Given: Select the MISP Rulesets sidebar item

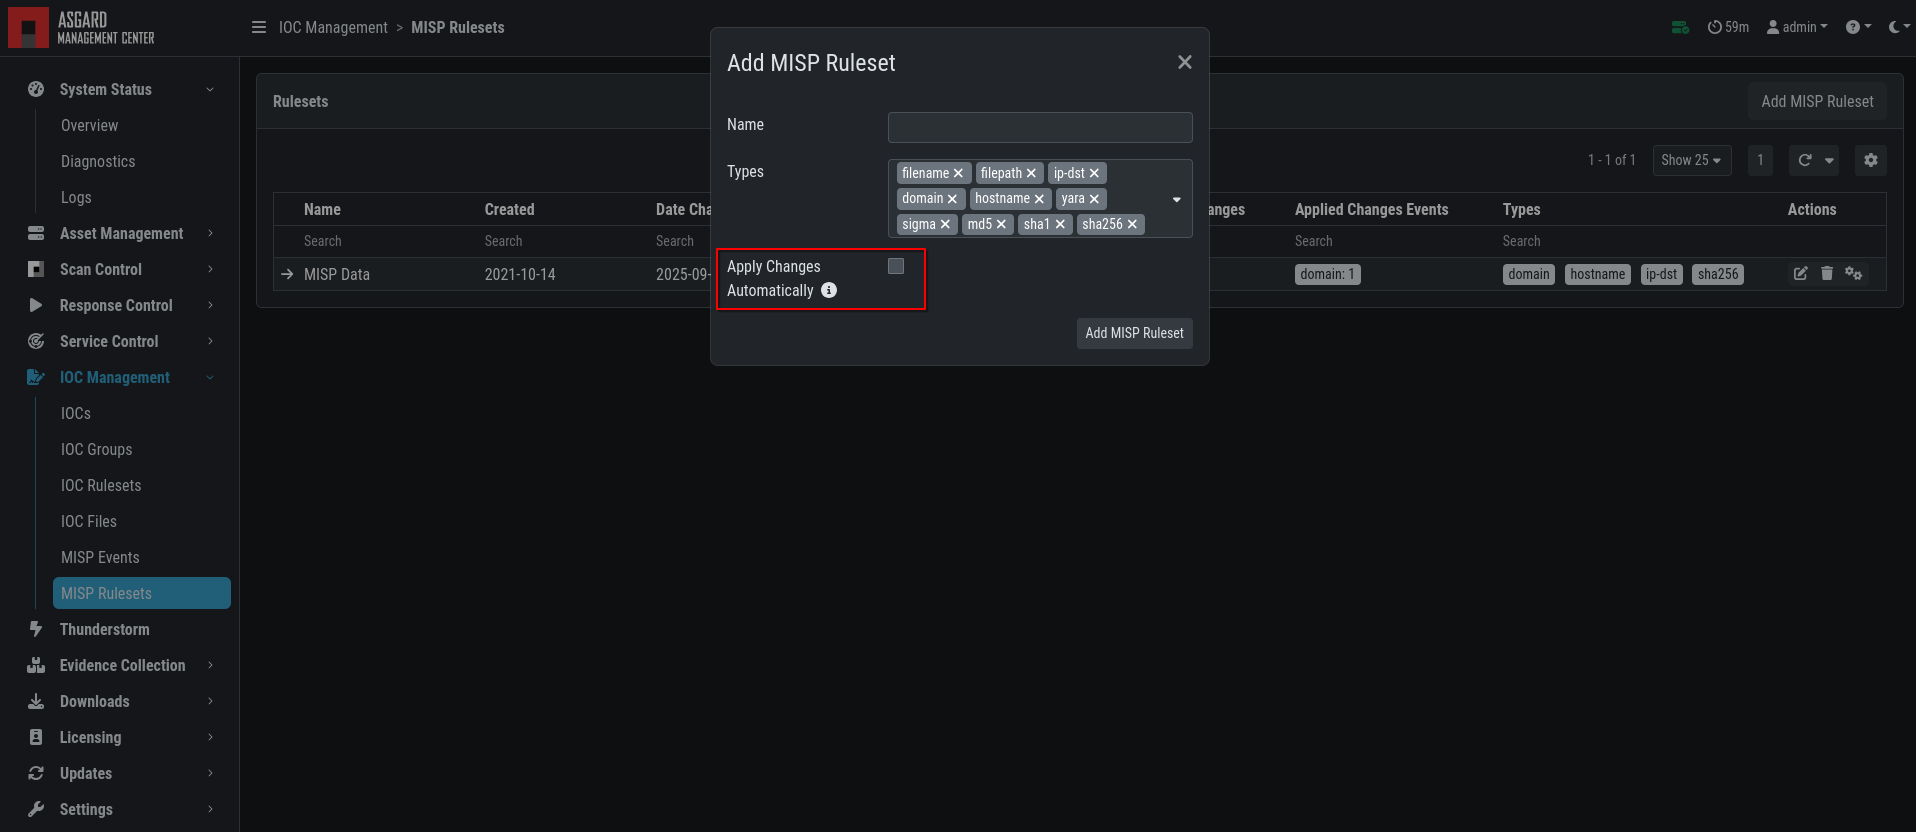Looking at the screenshot, I should (x=142, y=593).
